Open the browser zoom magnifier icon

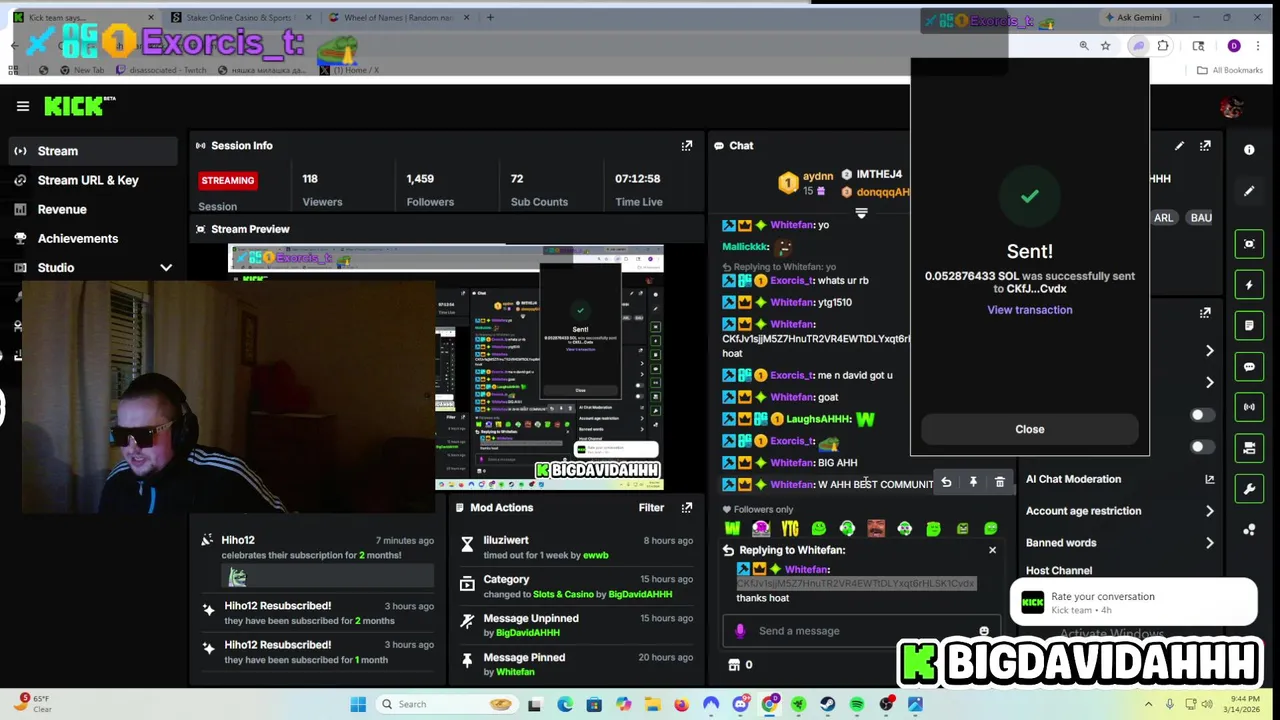1083,46
